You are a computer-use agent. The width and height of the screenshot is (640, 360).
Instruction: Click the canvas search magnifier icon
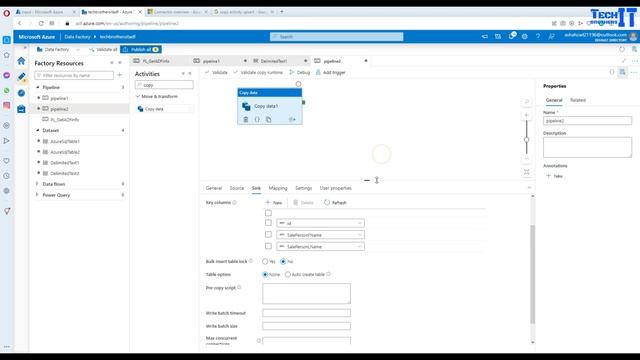click(527, 102)
